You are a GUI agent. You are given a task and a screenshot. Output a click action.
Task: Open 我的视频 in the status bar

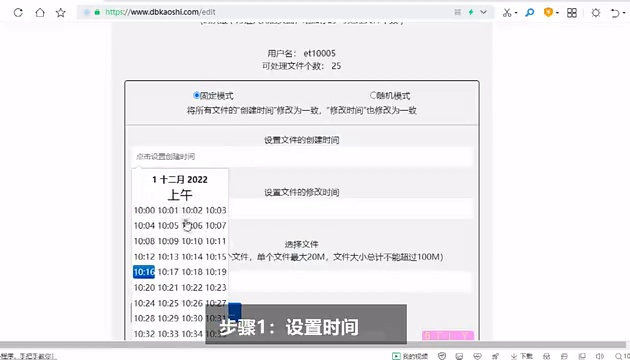tap(410, 356)
